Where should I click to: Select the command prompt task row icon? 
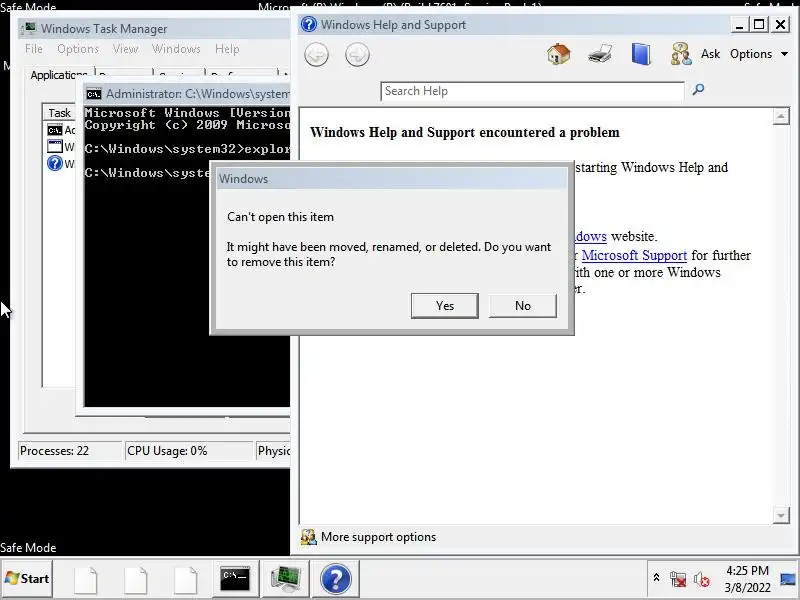click(55, 130)
